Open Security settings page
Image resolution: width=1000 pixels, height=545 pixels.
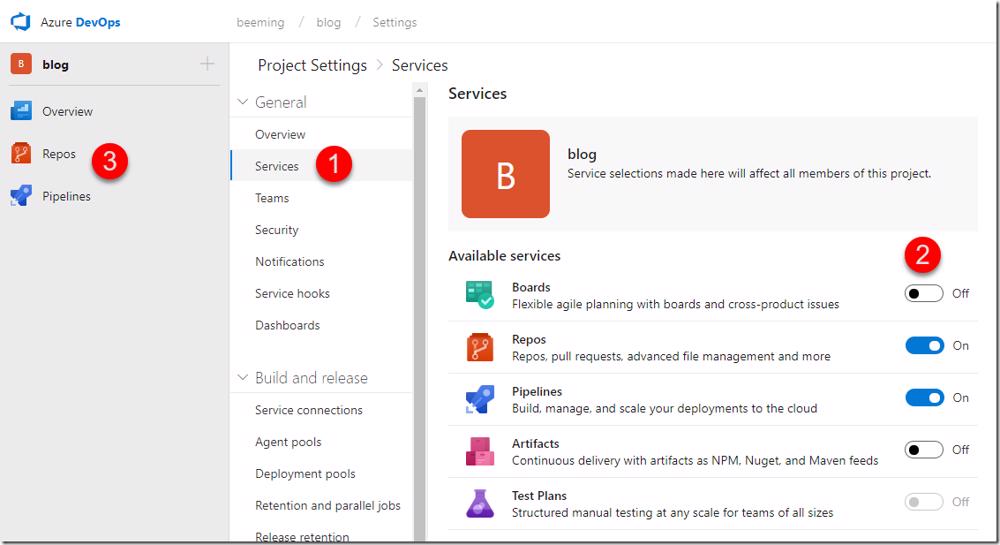click(277, 229)
